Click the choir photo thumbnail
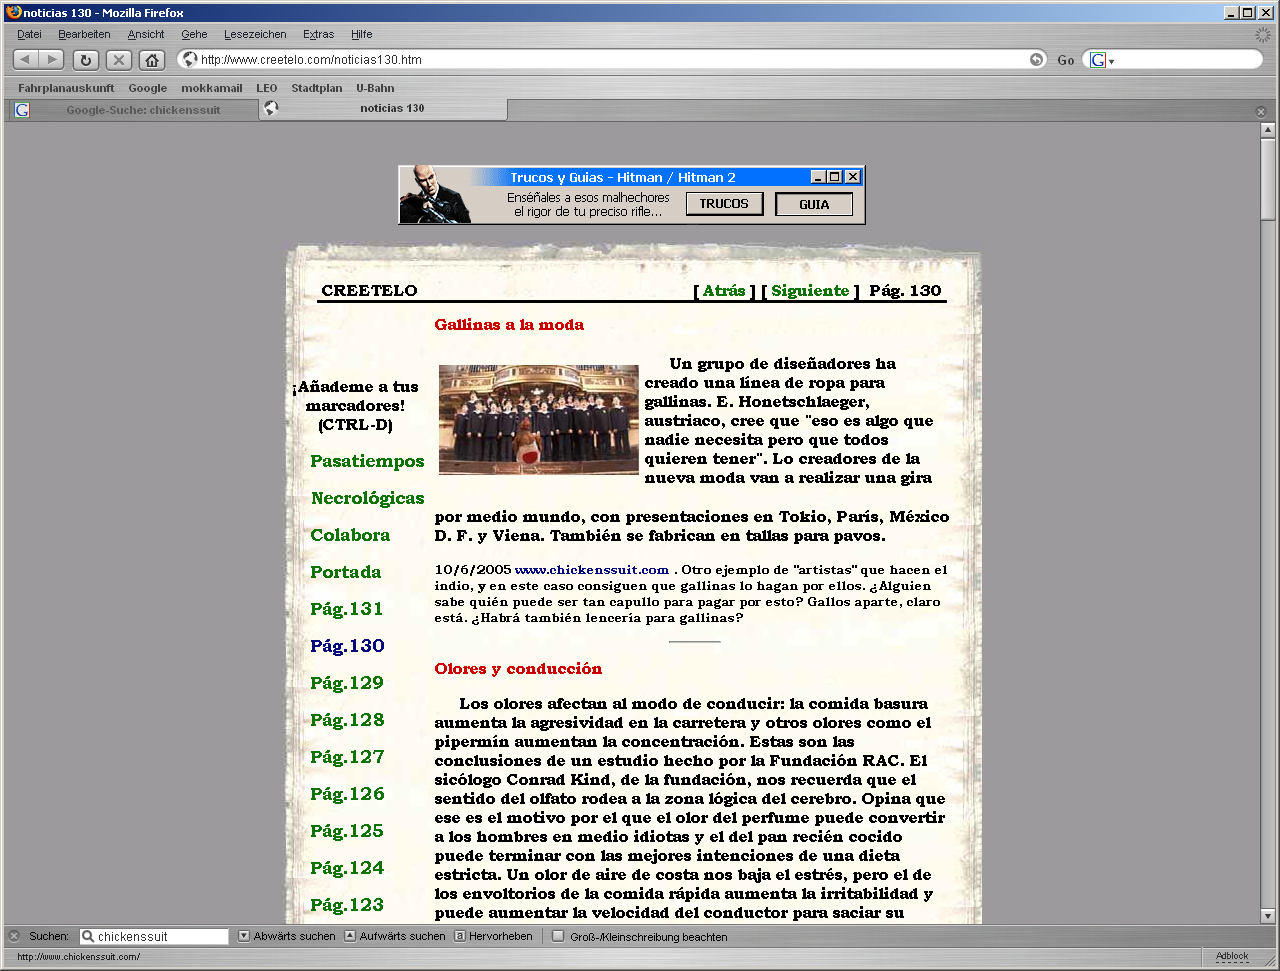Screen dimensions: 1280x971 pyautogui.click(x=538, y=419)
